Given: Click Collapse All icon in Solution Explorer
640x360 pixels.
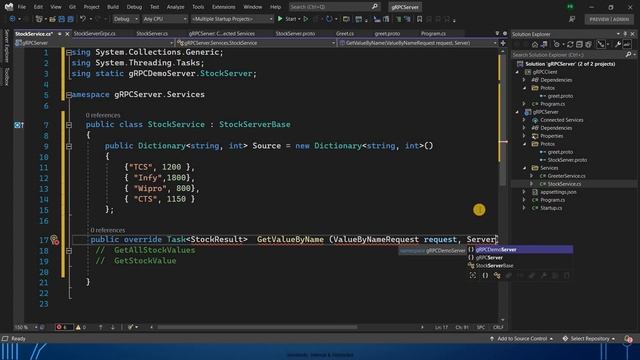Looking at the screenshot, I should (579, 44).
